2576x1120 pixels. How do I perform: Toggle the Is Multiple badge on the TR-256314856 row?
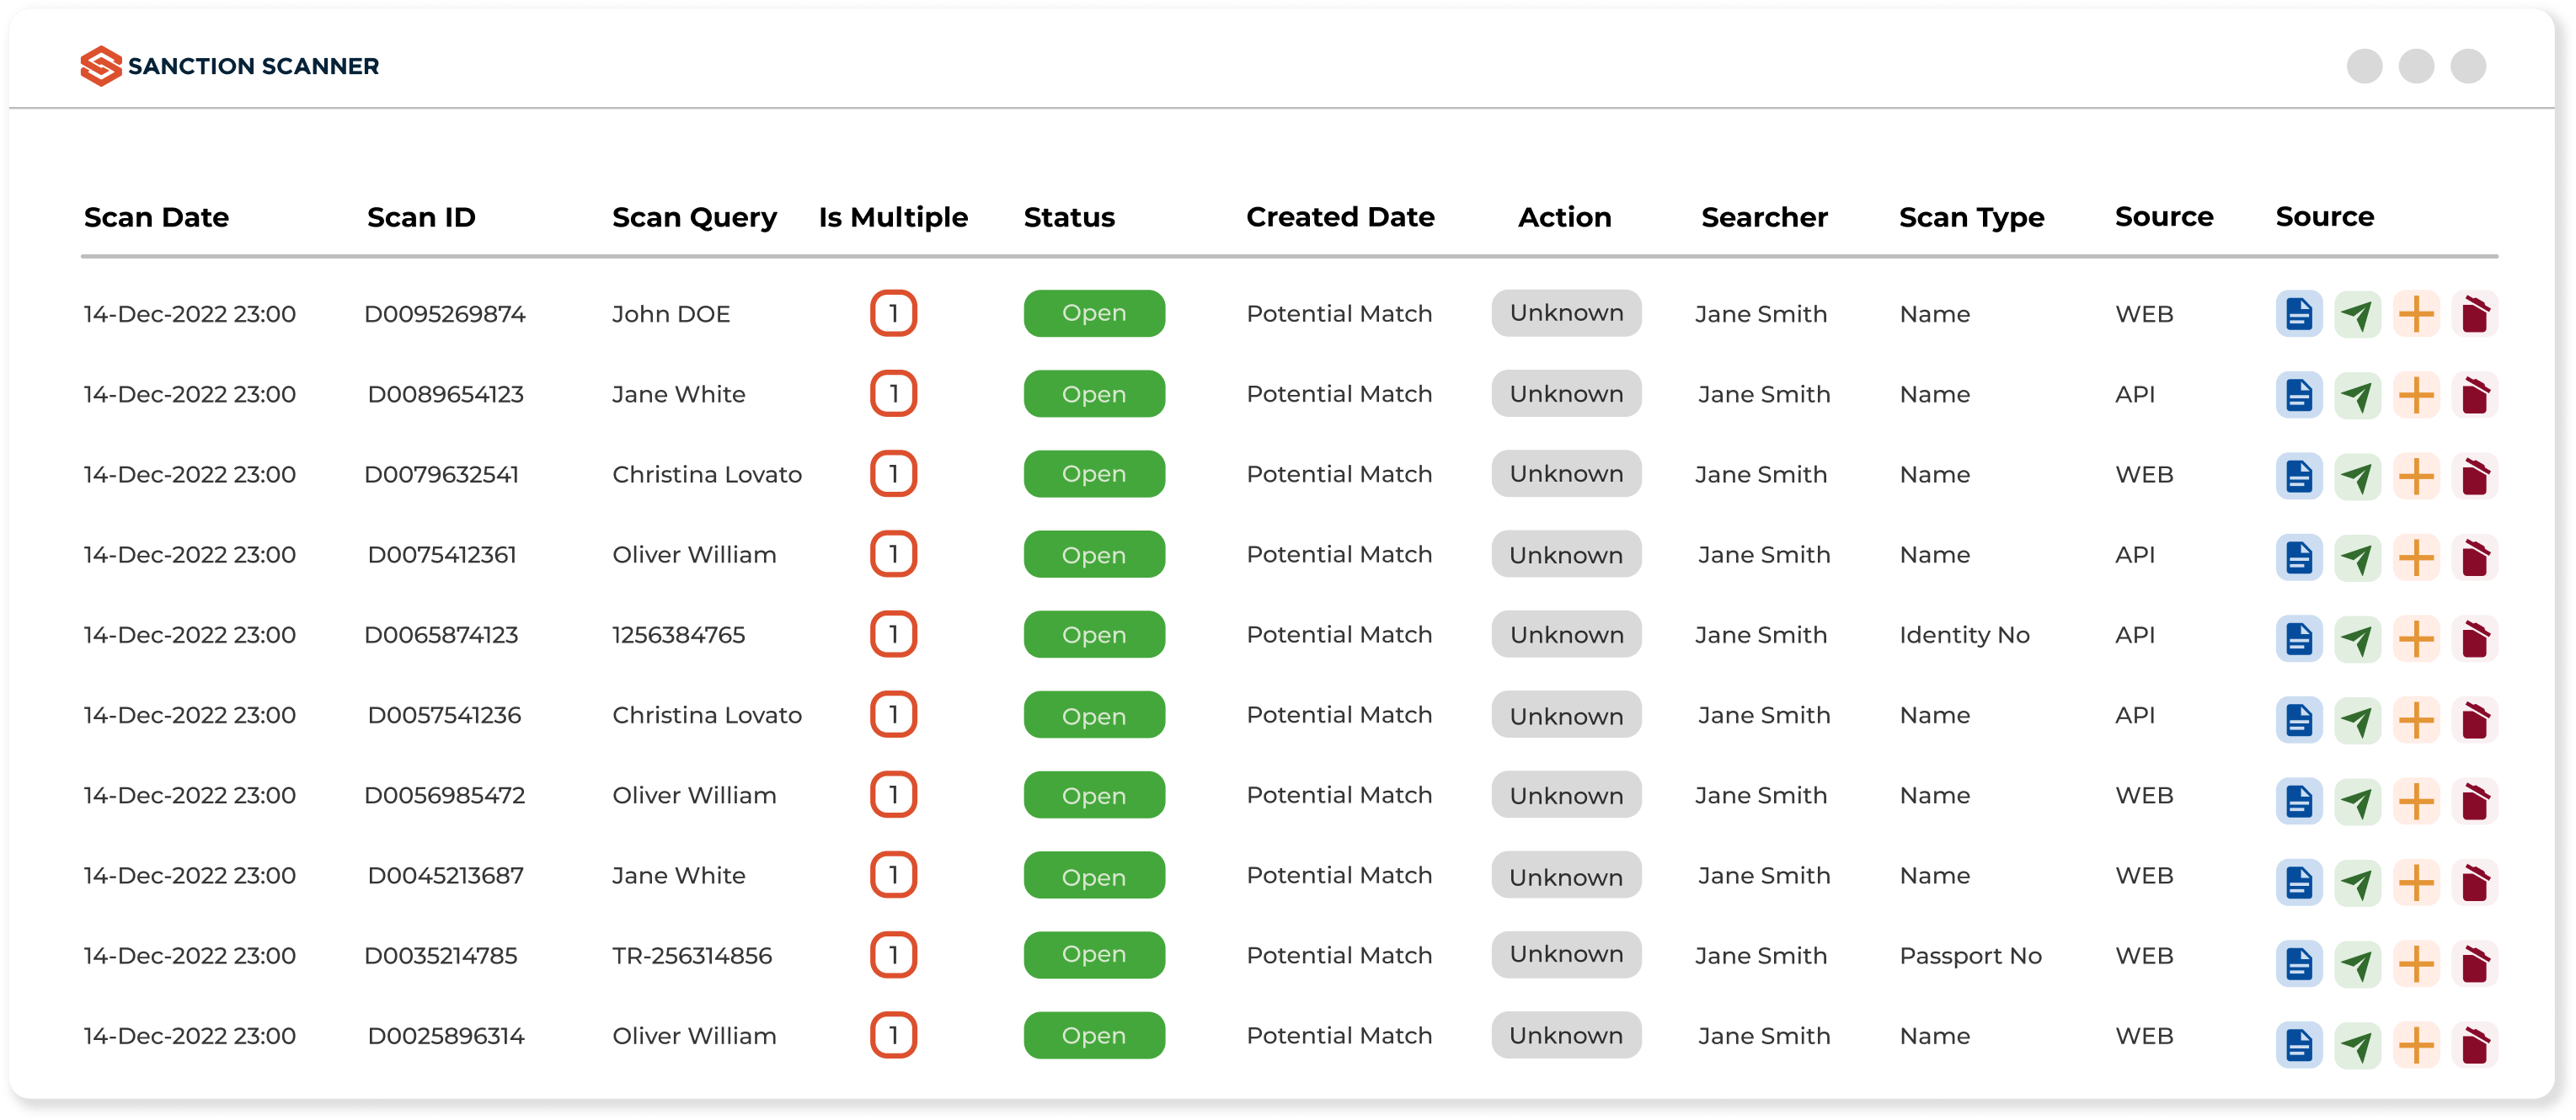click(893, 955)
